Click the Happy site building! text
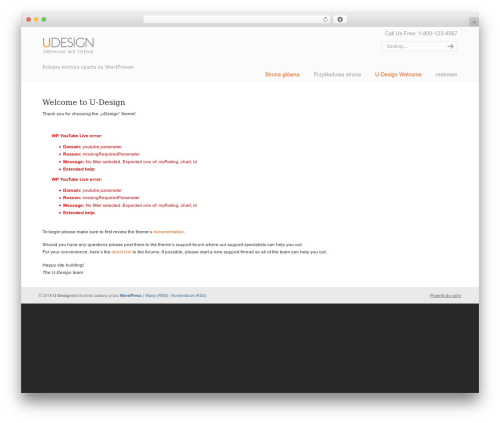 click(x=63, y=265)
